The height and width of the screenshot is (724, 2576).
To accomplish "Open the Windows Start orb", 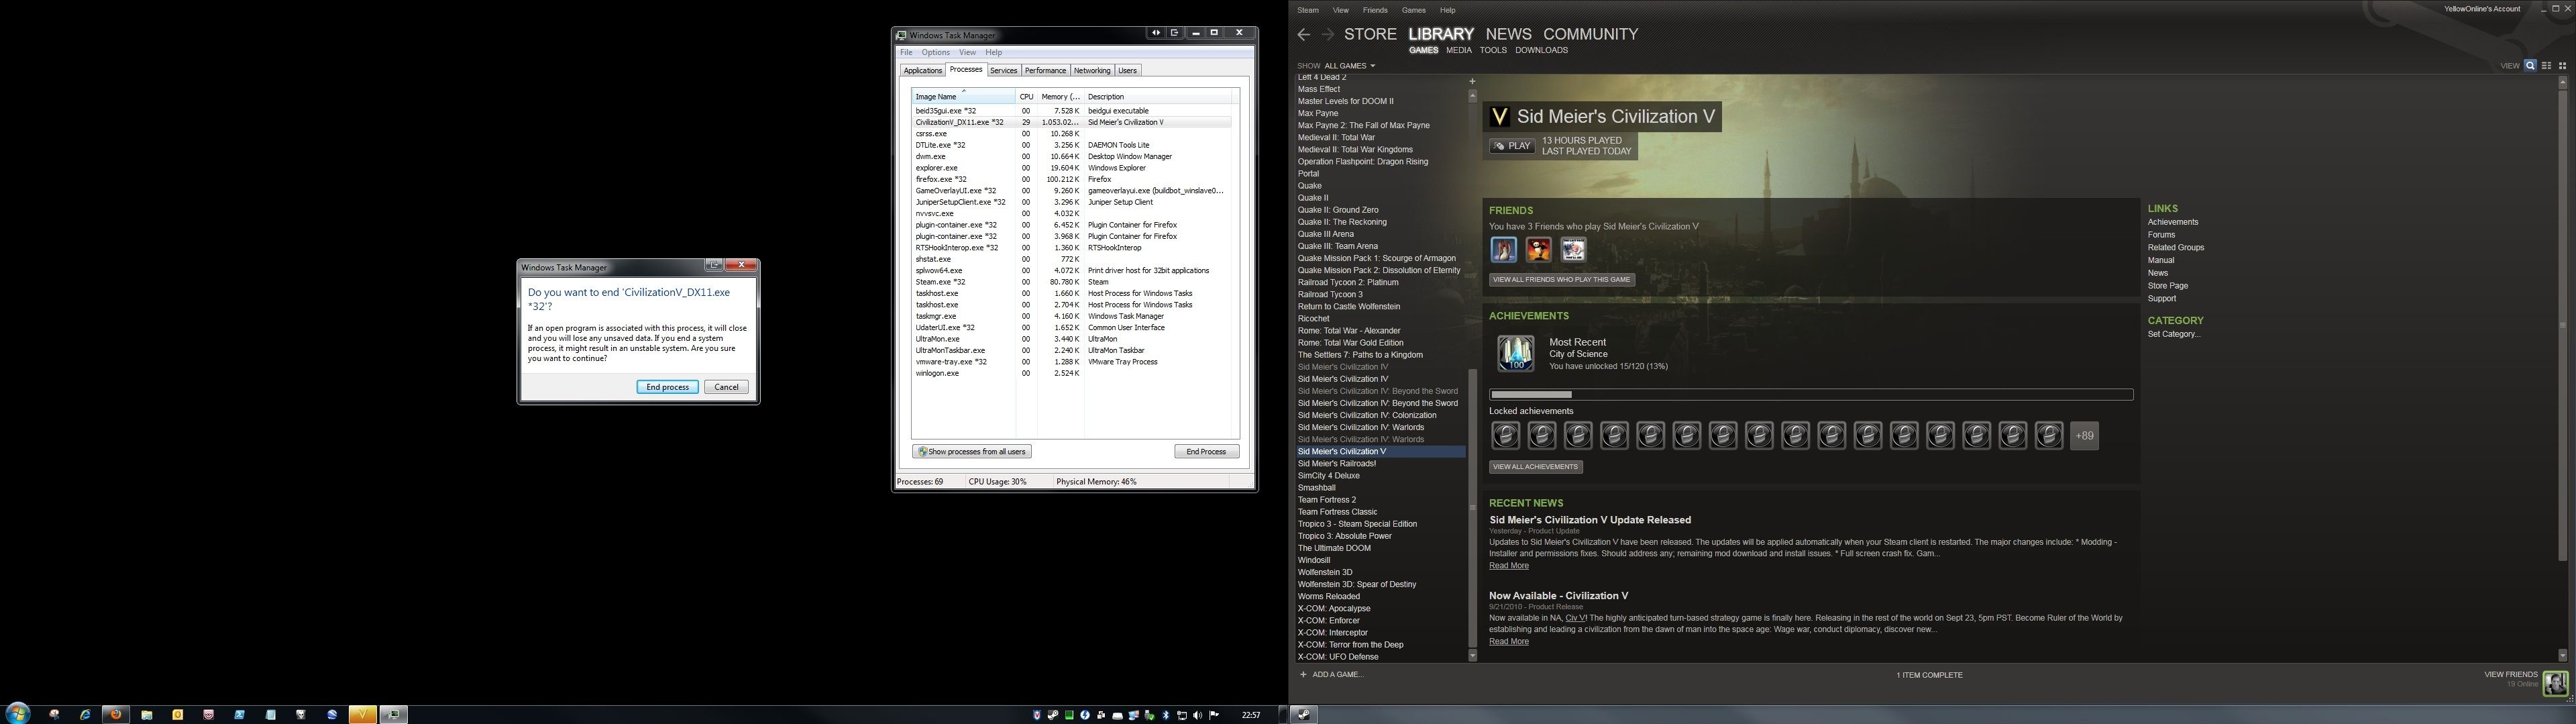I will pos(18,713).
